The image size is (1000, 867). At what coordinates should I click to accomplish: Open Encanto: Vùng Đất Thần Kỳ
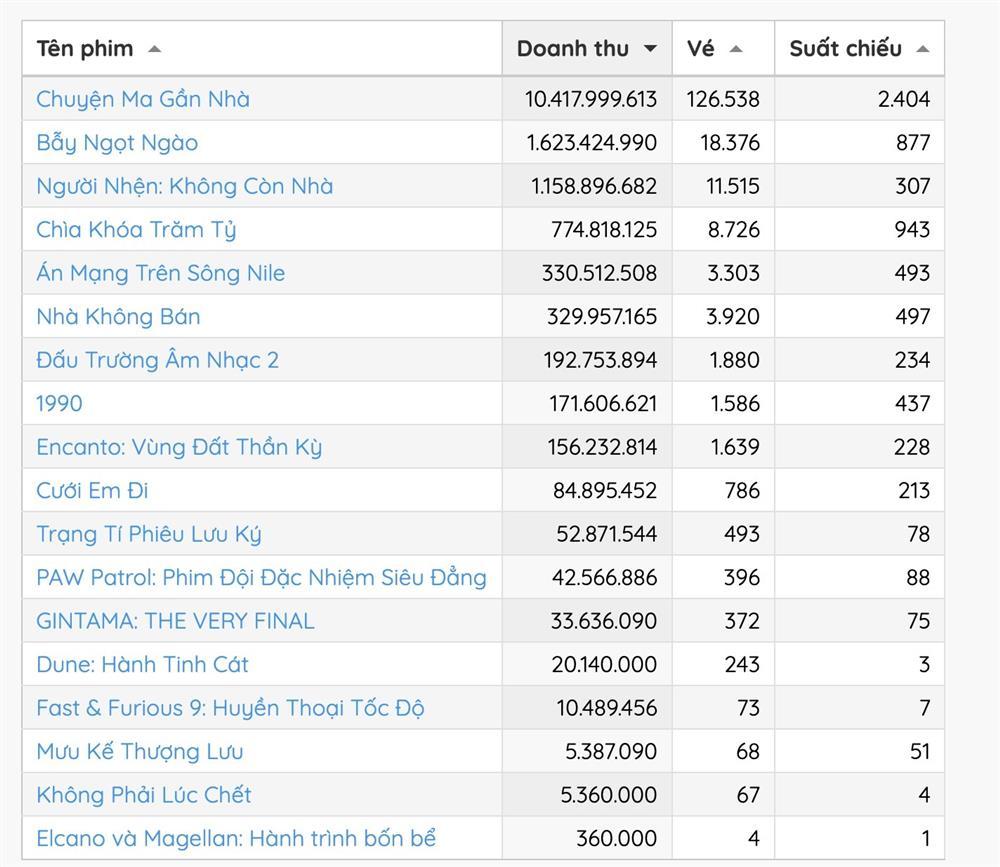(x=179, y=447)
